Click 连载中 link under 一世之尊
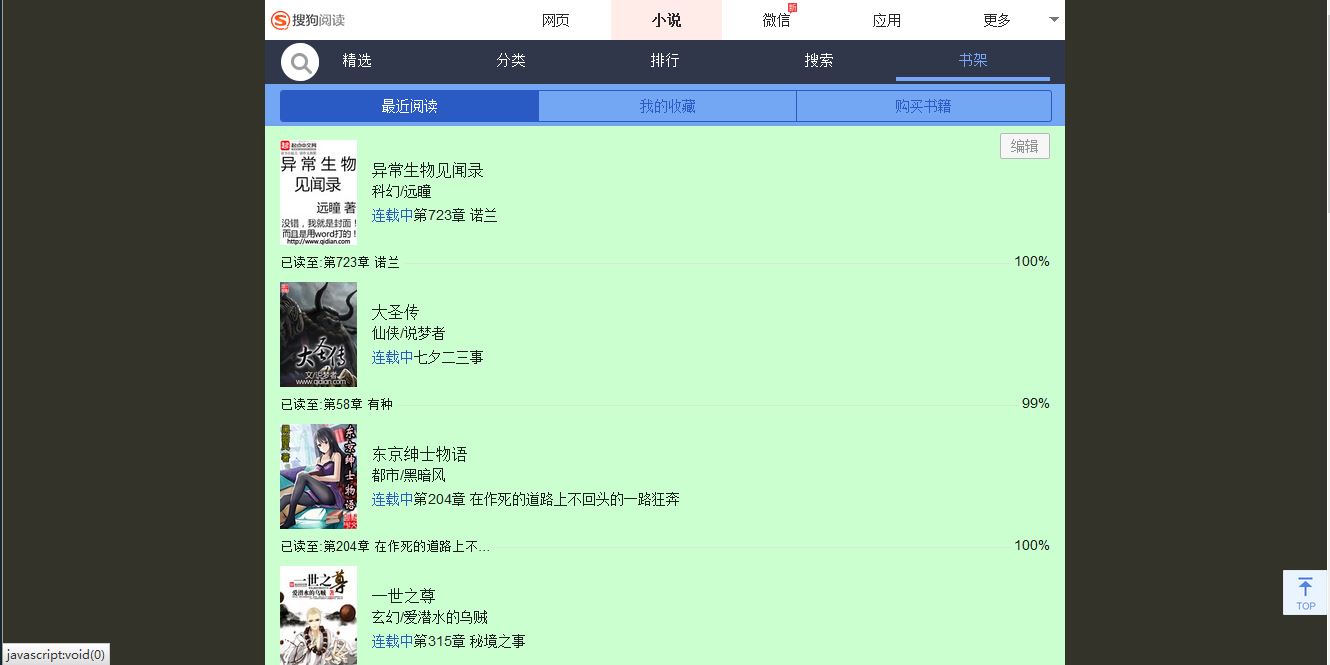The width and height of the screenshot is (1330, 665). 393,641
